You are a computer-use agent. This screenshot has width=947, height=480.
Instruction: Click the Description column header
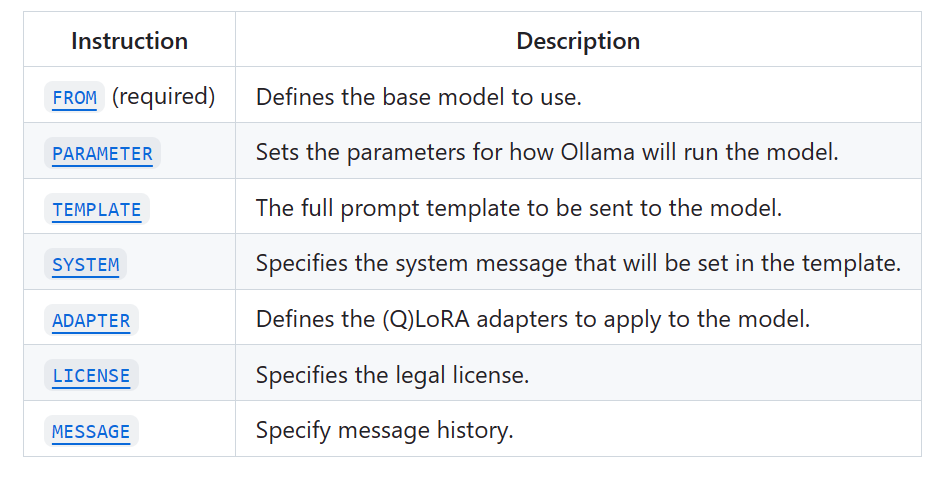click(578, 41)
